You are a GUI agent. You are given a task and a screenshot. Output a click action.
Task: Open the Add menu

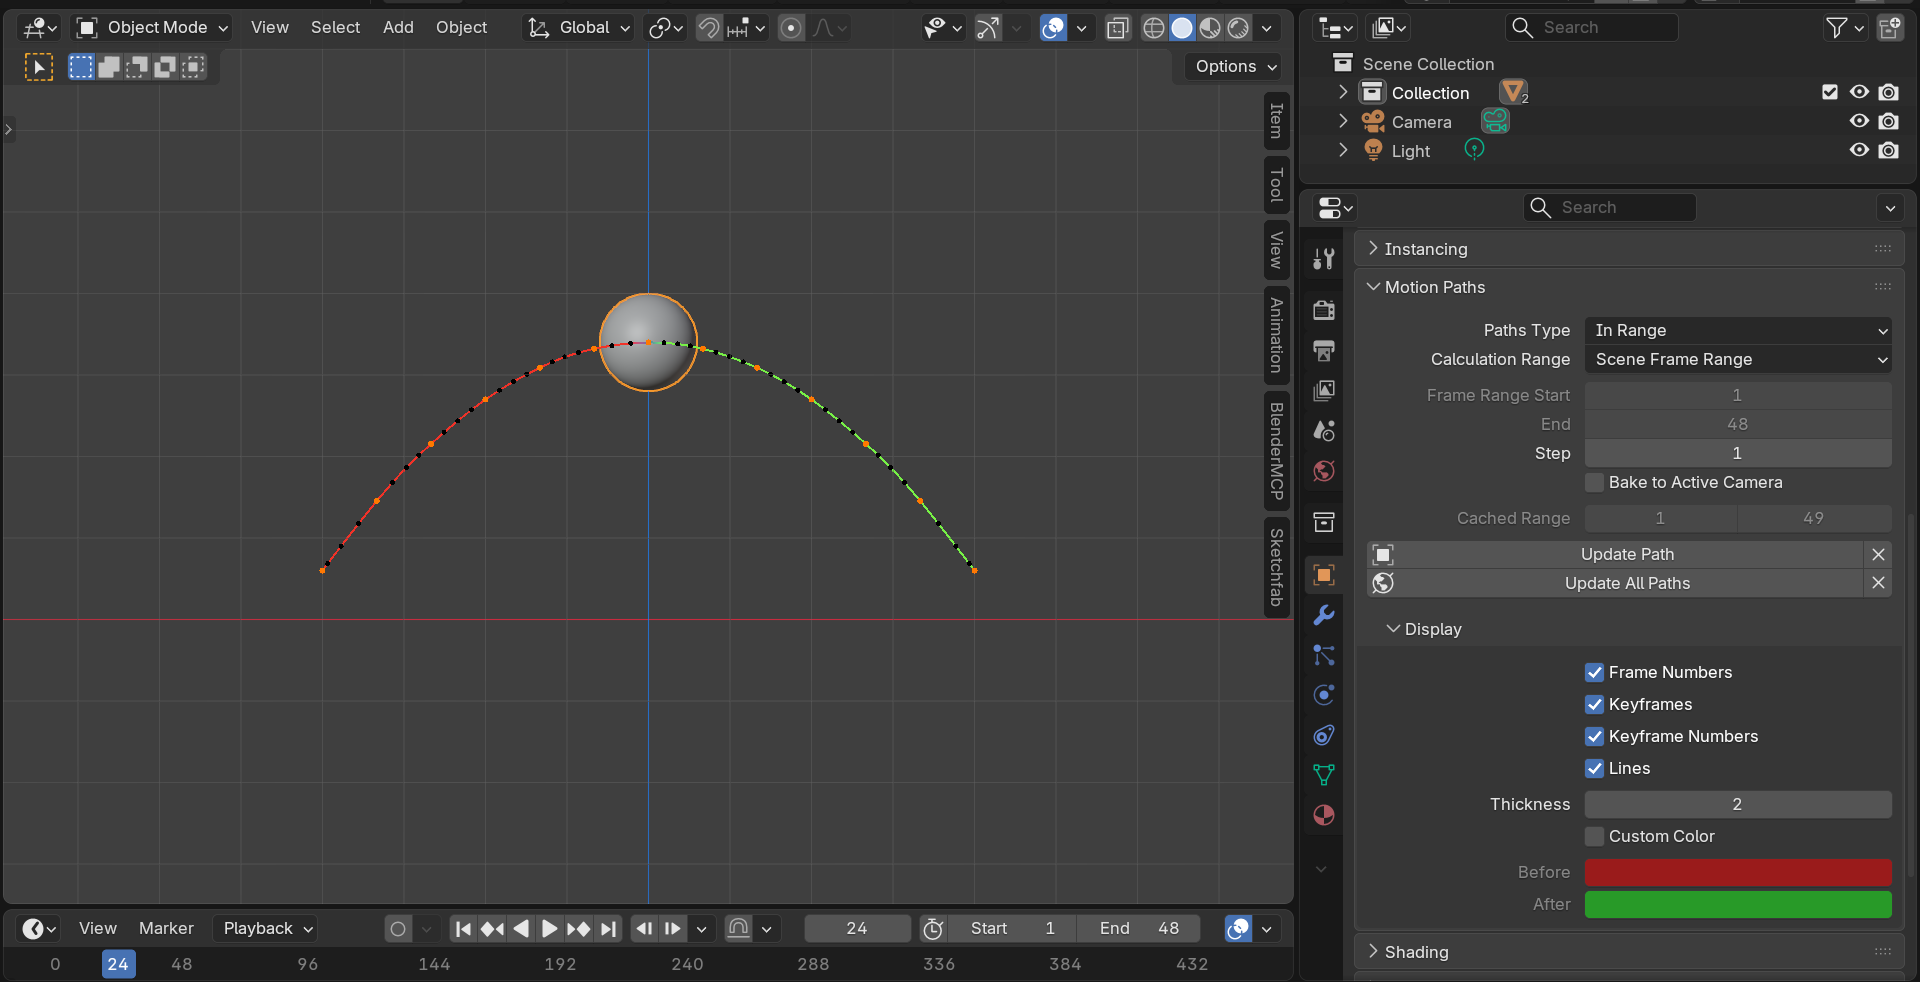point(398,28)
